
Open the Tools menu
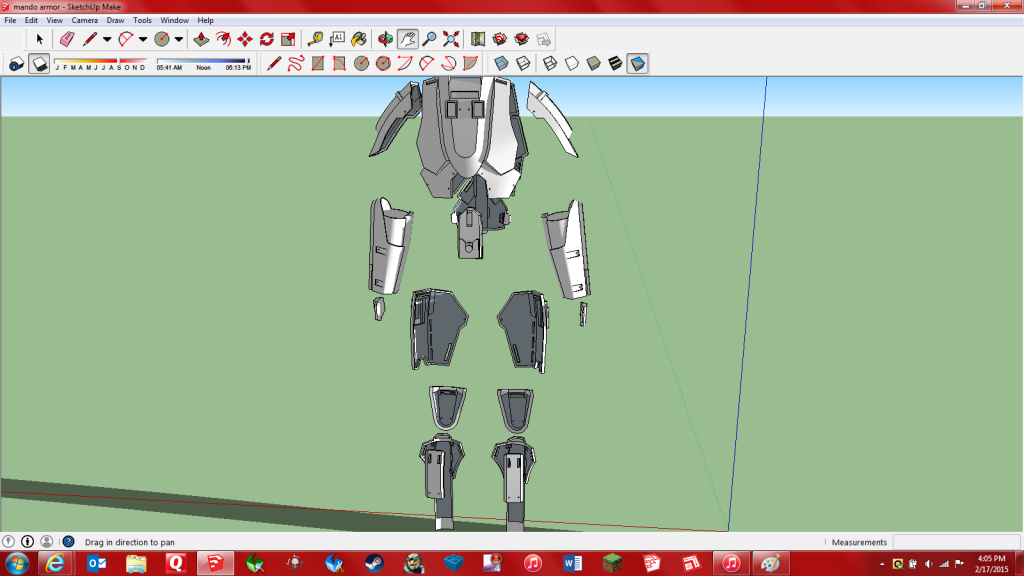(142, 20)
